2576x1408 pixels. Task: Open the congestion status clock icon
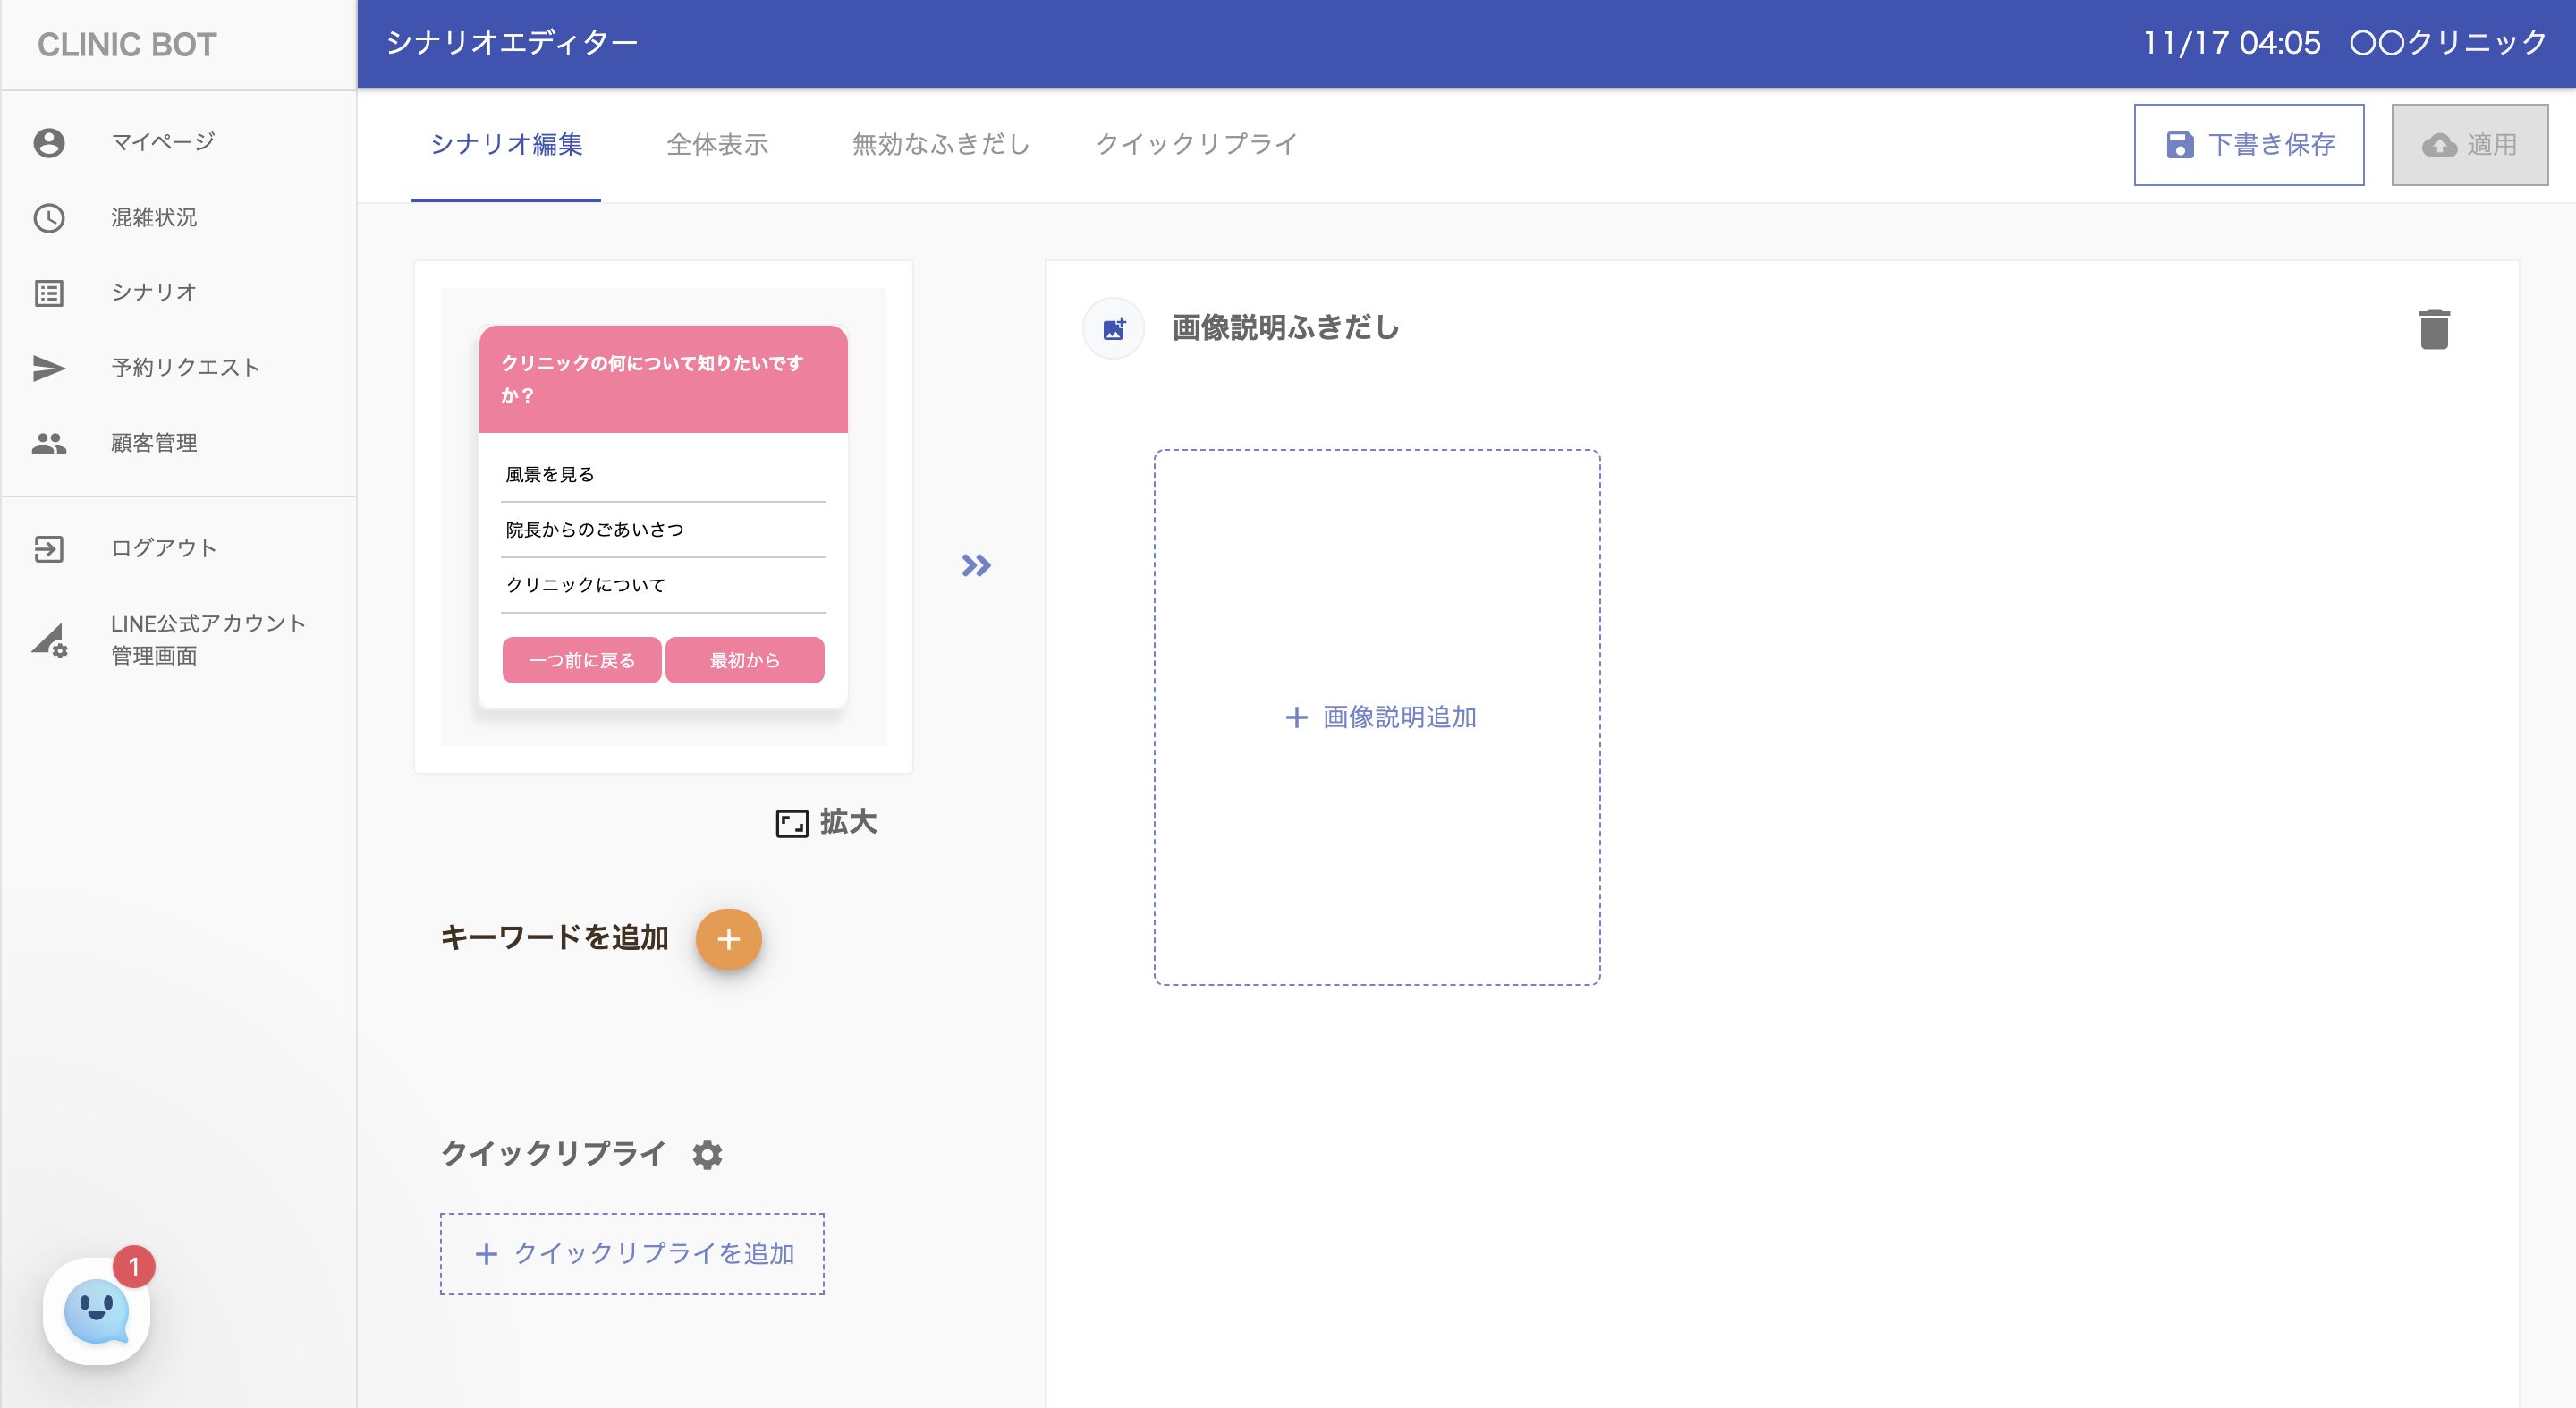pyautogui.click(x=49, y=218)
